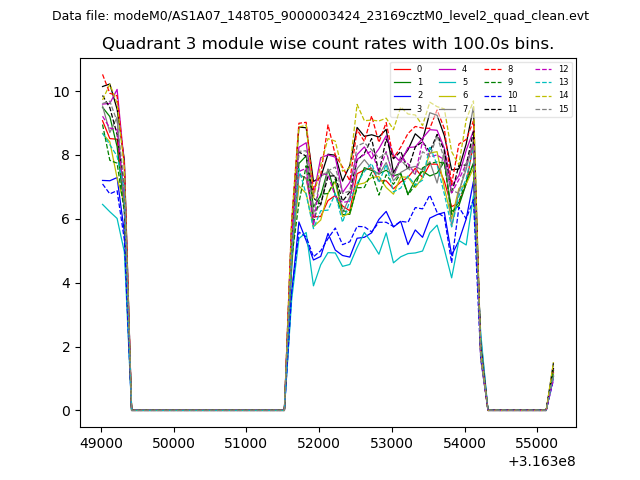Click the cyan solid legend line for module 5

(448, 82)
